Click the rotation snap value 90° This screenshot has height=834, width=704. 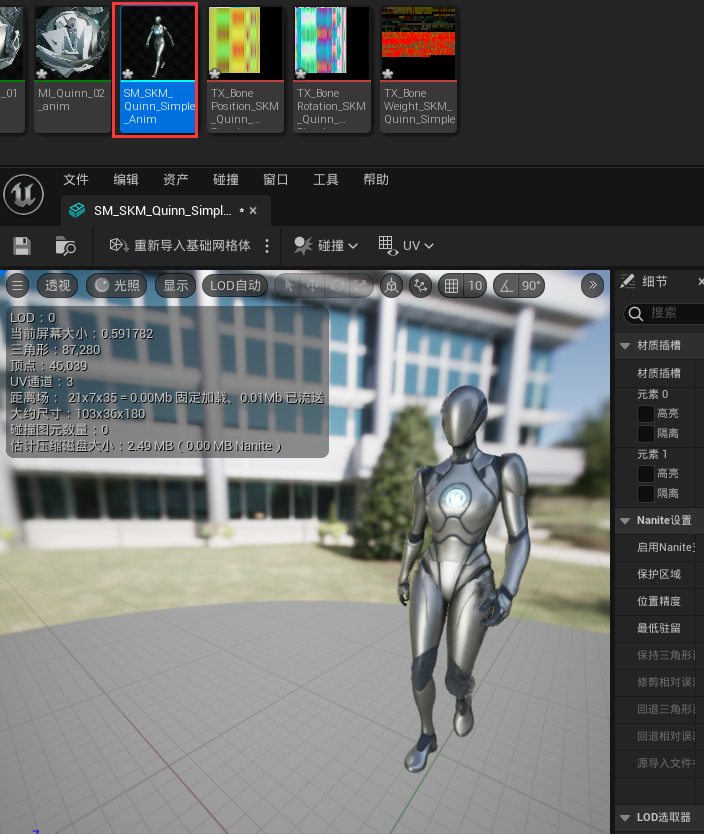point(531,286)
